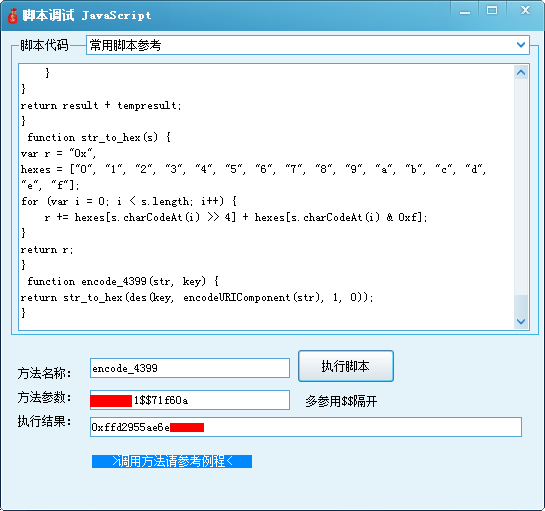Click the money bag app icon
This screenshot has height=511, width=545.
click(x=13, y=16)
